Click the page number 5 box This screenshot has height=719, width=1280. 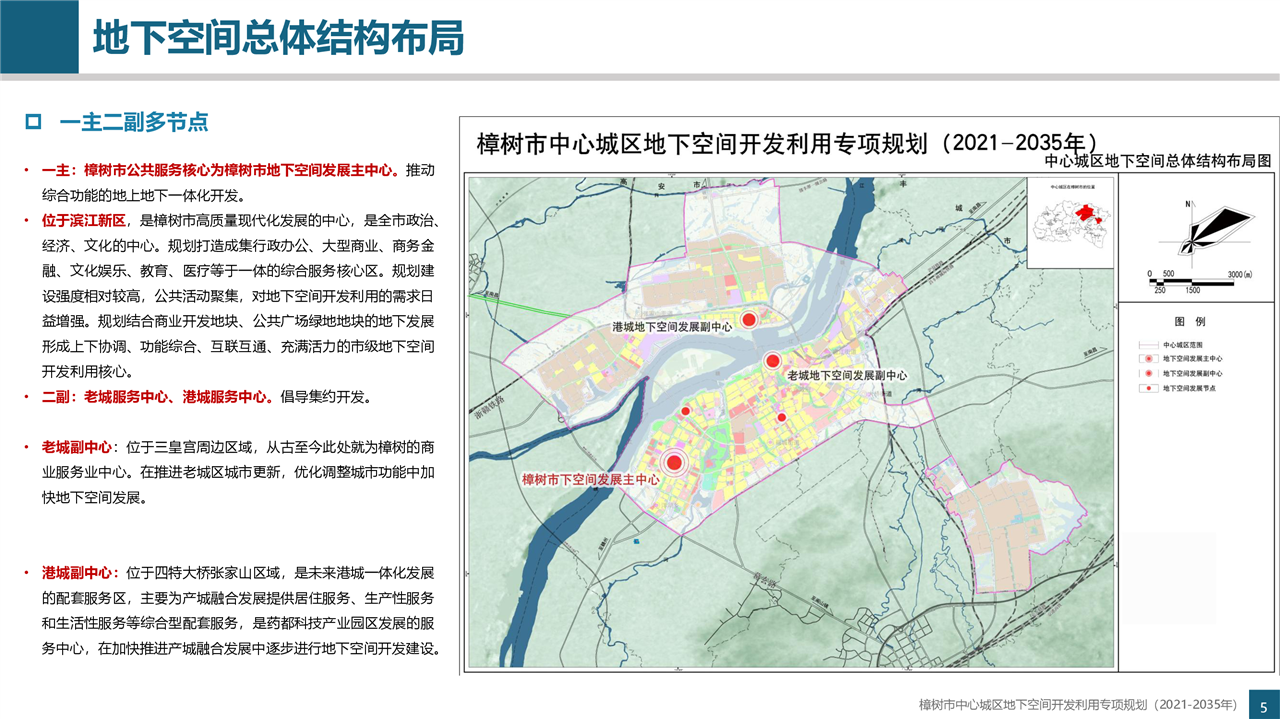pyautogui.click(x=1262, y=704)
